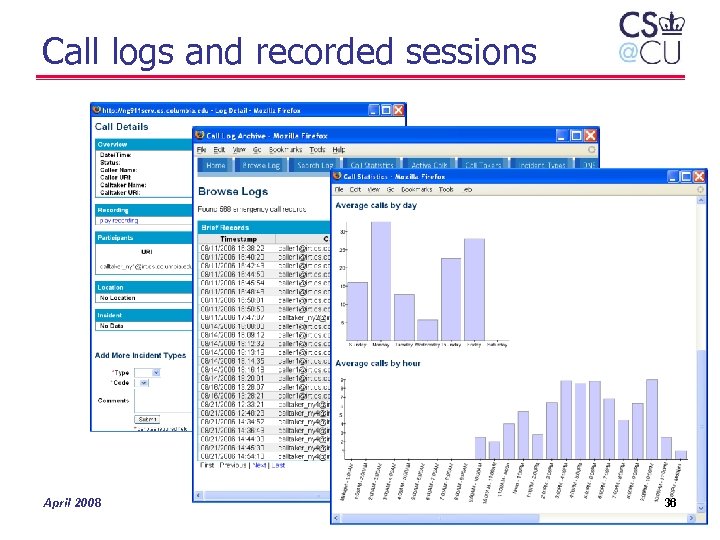The width and height of the screenshot is (720, 540).
Task: Click loading throbber icon in Call Log Archive window
Action: click(x=591, y=150)
